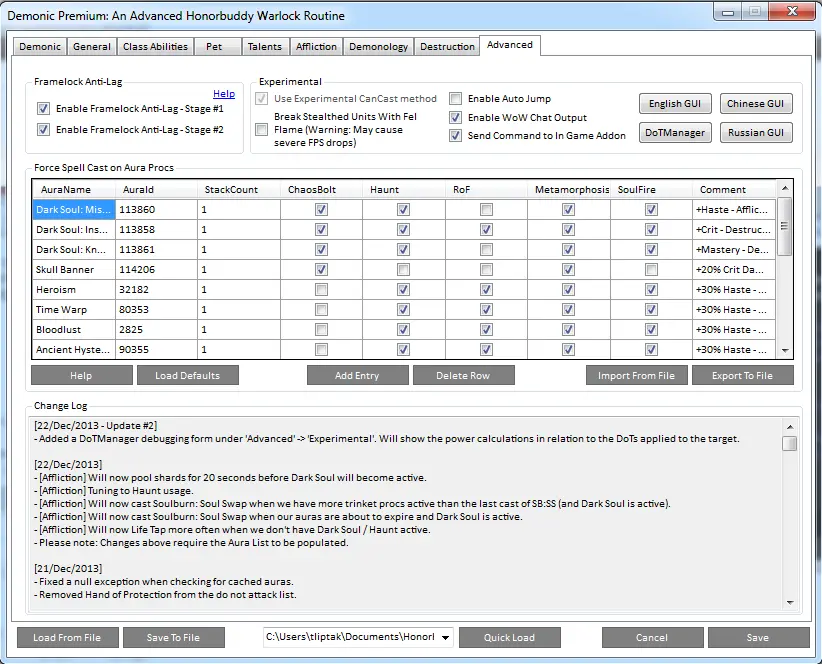Select the Advanced tab
This screenshot has height=664, width=822.
point(510,45)
